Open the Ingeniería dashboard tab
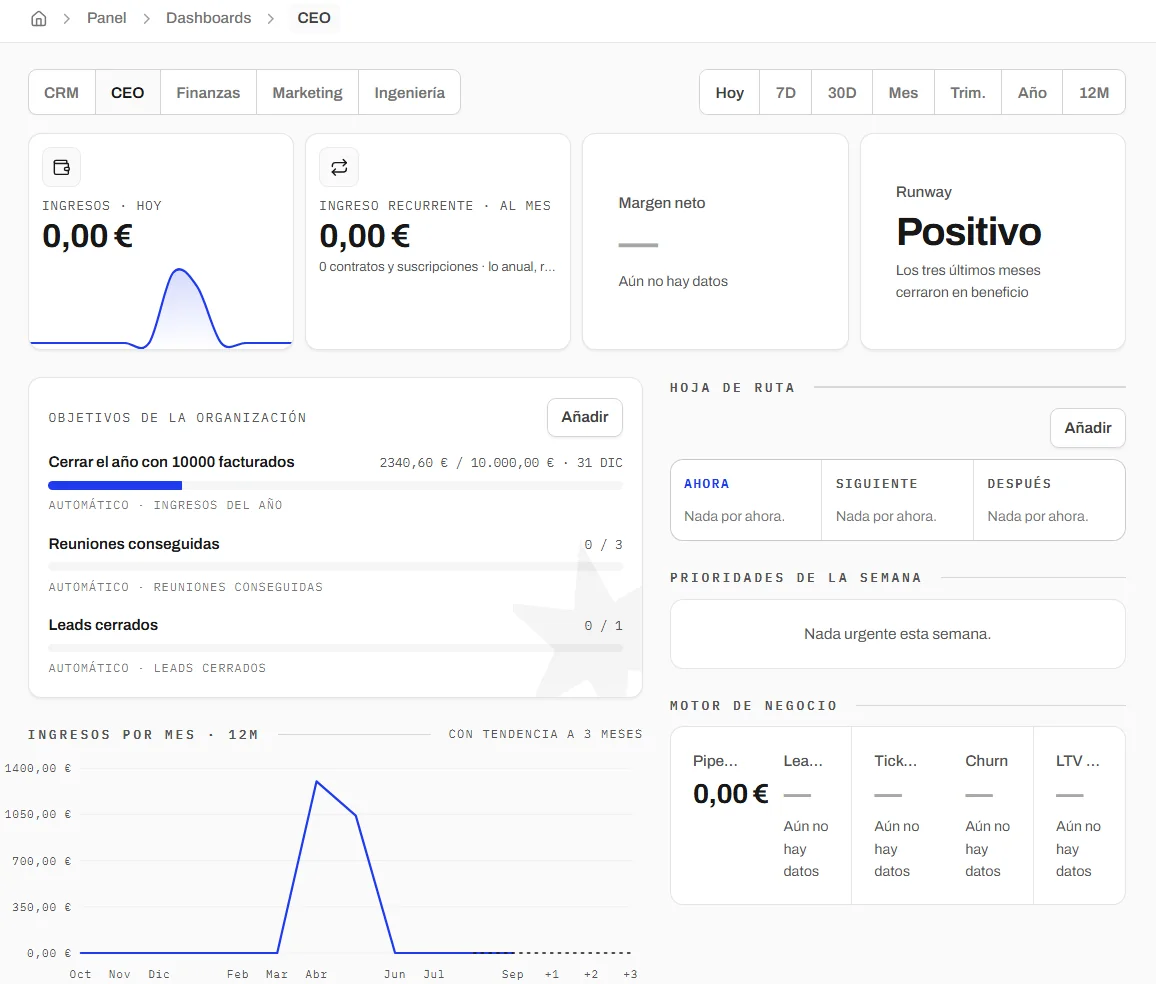The image size is (1156, 984). (410, 93)
